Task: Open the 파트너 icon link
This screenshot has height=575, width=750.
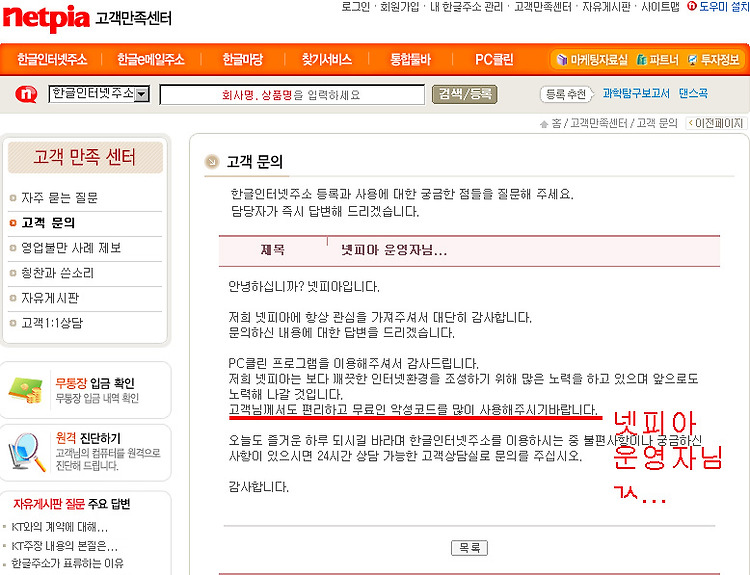Action: (658, 60)
